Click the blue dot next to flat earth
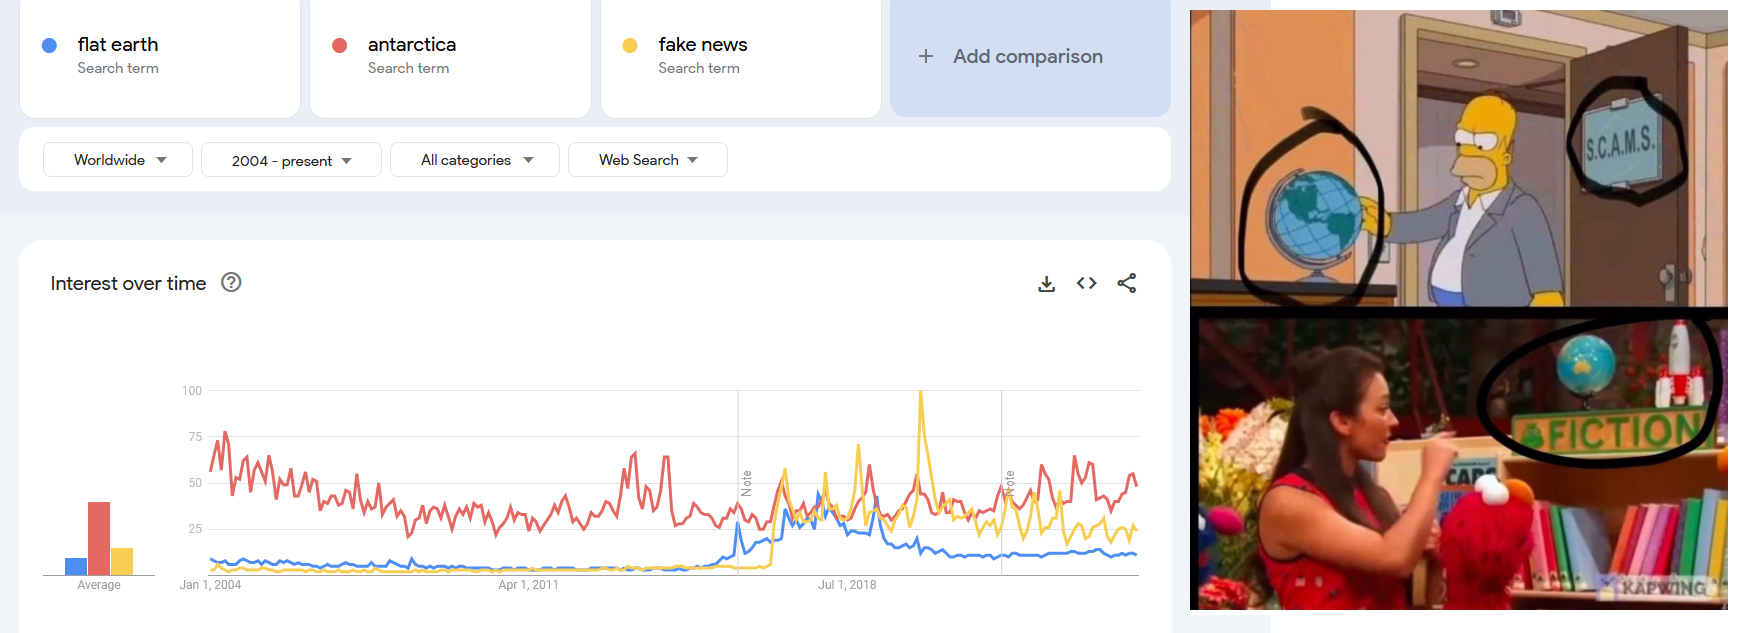The image size is (1746, 633). [x=49, y=45]
